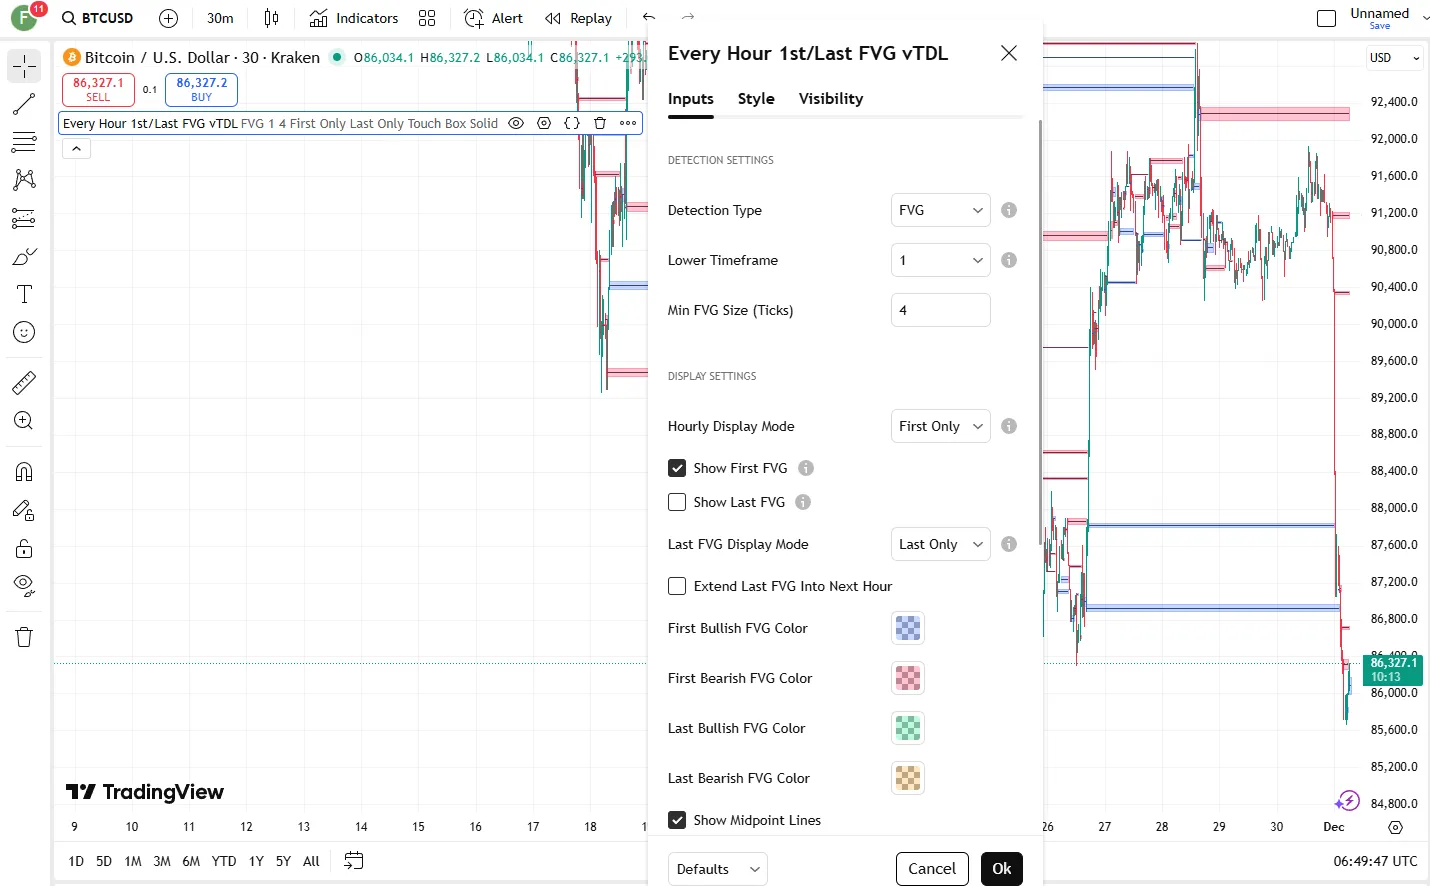1430x886 pixels.
Task: Set the range to YTD
Action: pyautogui.click(x=224, y=861)
